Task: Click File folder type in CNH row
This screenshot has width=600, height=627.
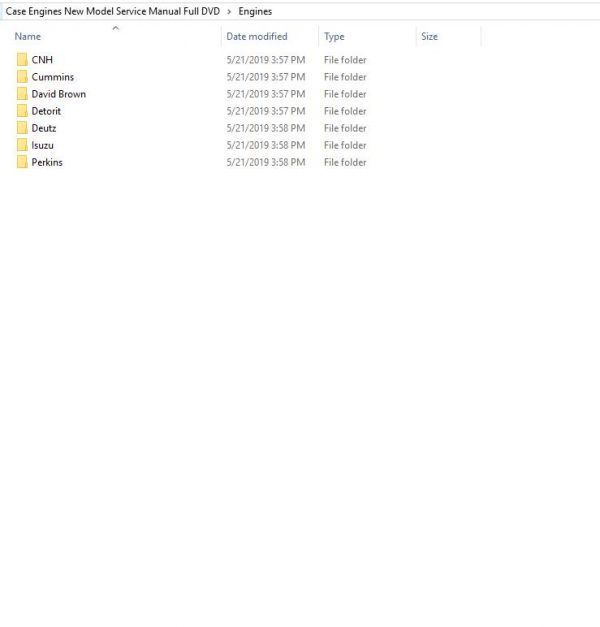Action: (345, 60)
